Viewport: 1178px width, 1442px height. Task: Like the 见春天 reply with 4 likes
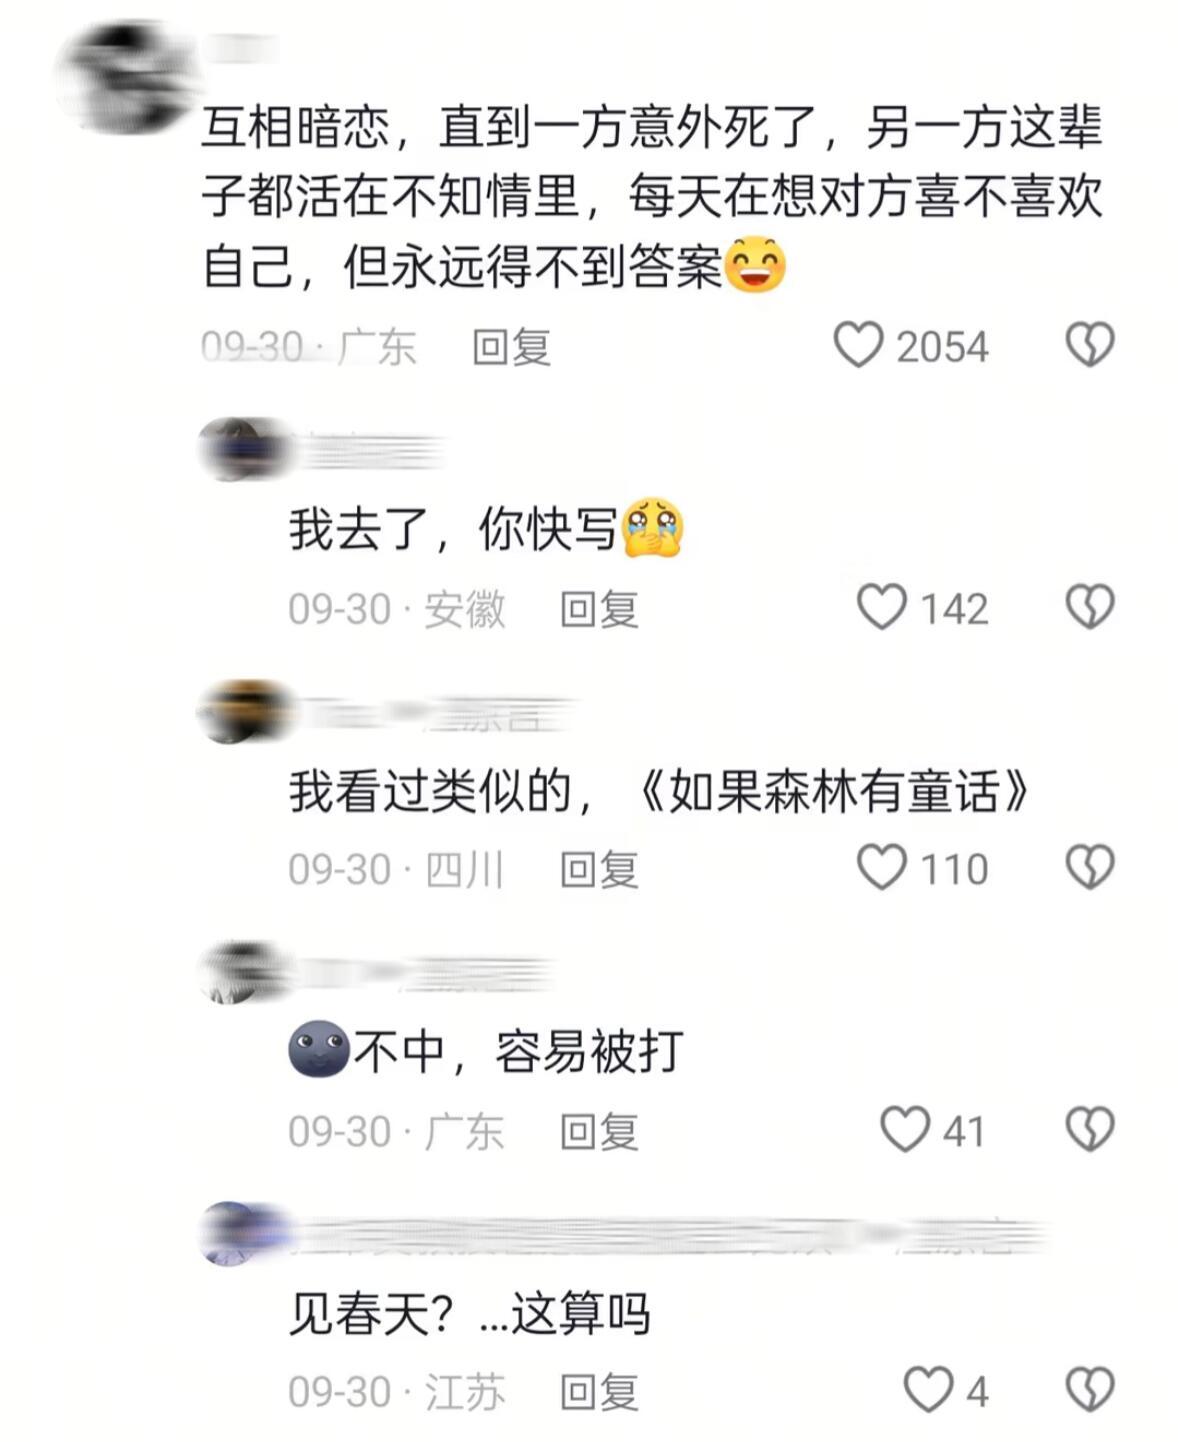[x=927, y=1390]
